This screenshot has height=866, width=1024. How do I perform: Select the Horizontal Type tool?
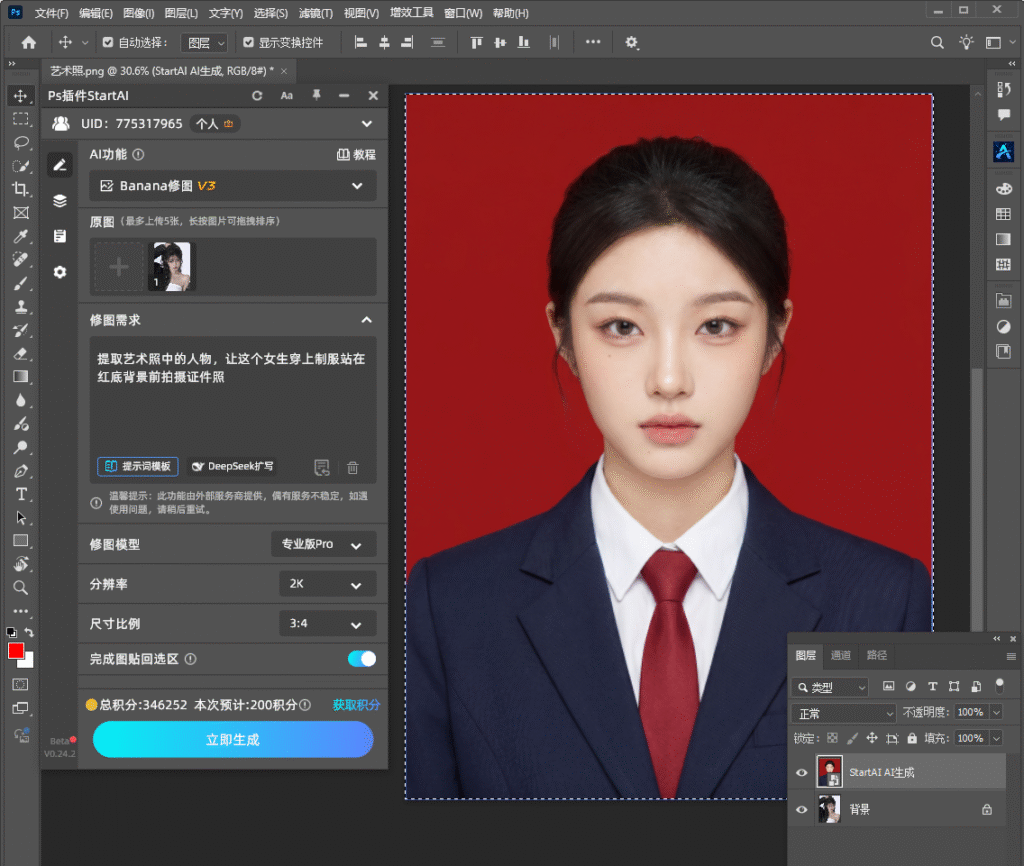[x=20, y=494]
